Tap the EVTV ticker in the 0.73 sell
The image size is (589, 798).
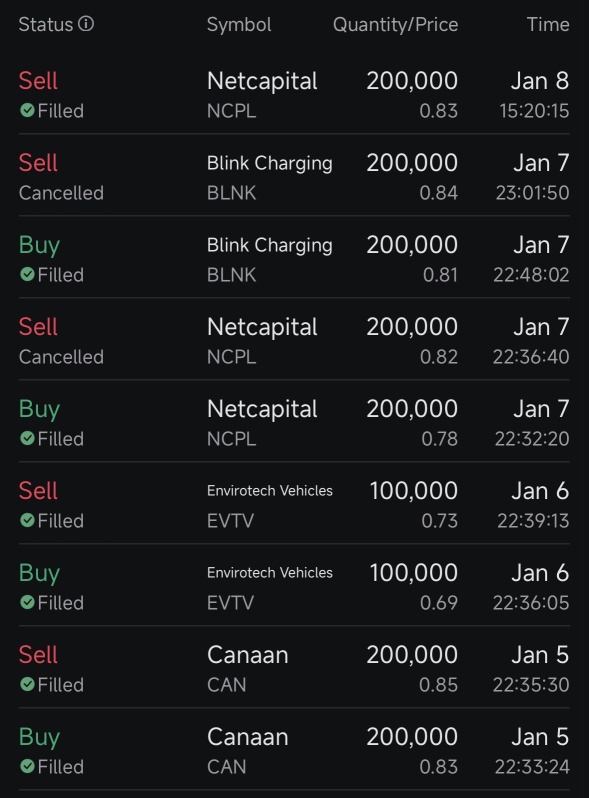(x=230, y=521)
